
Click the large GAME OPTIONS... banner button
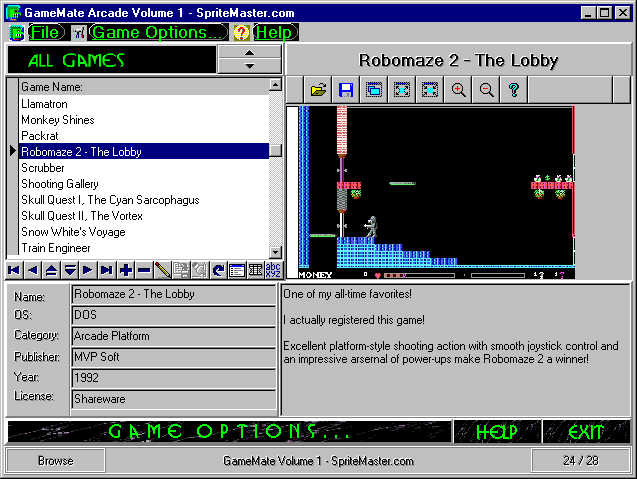(x=229, y=431)
